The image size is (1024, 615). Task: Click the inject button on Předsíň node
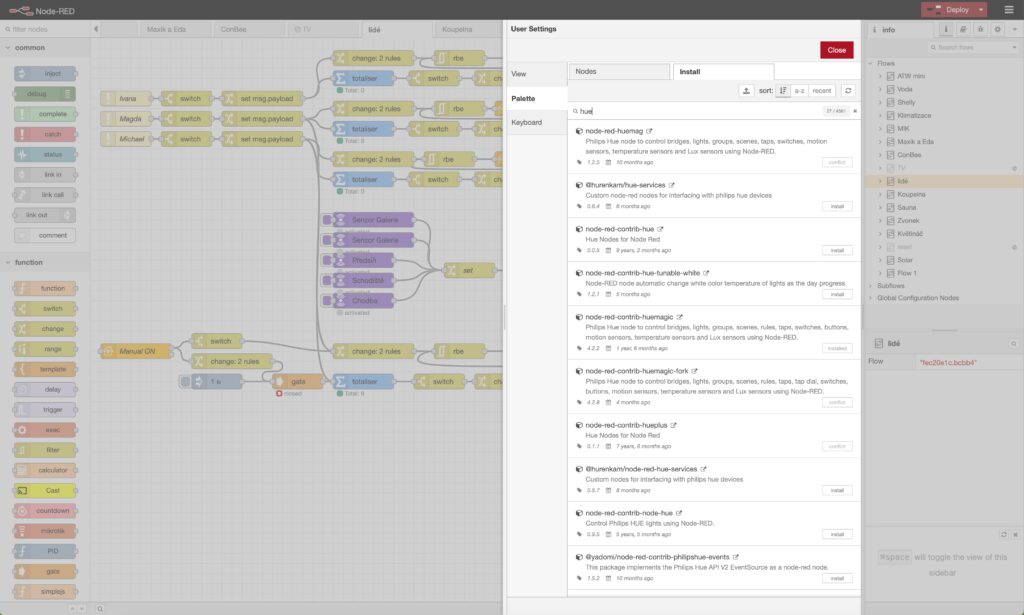click(x=327, y=260)
